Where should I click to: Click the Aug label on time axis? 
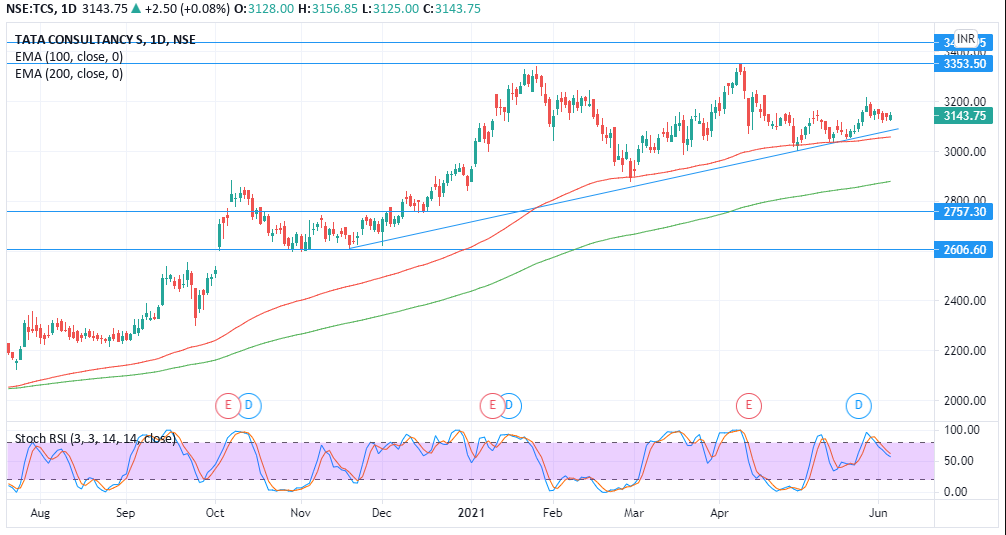(x=41, y=512)
